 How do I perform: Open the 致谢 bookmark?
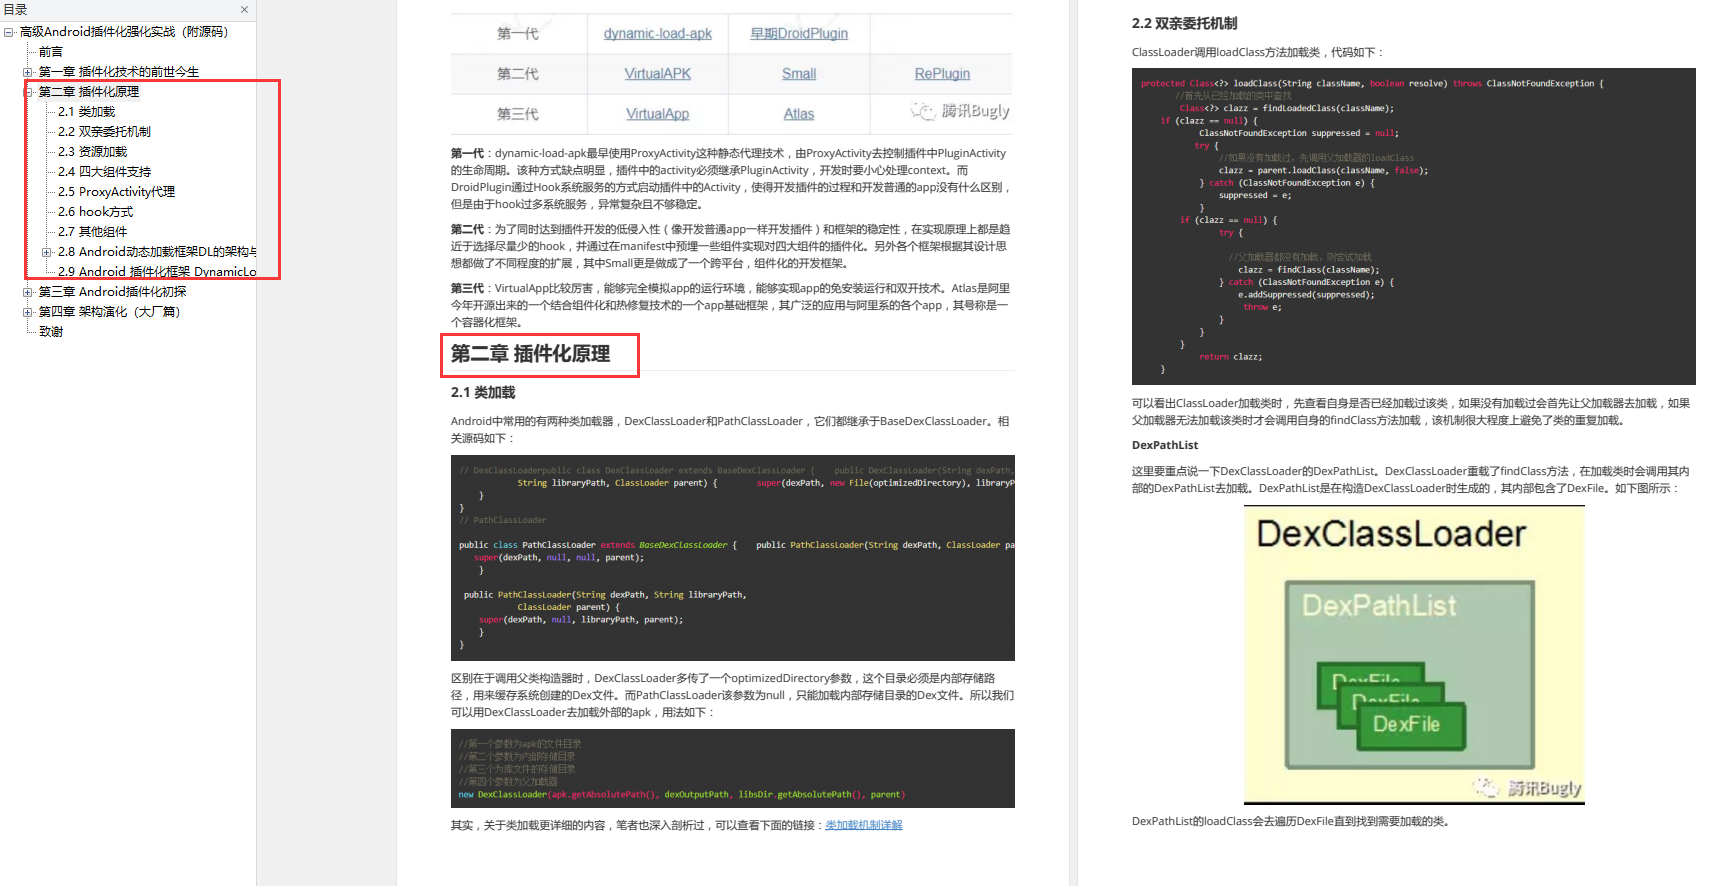[x=51, y=332]
